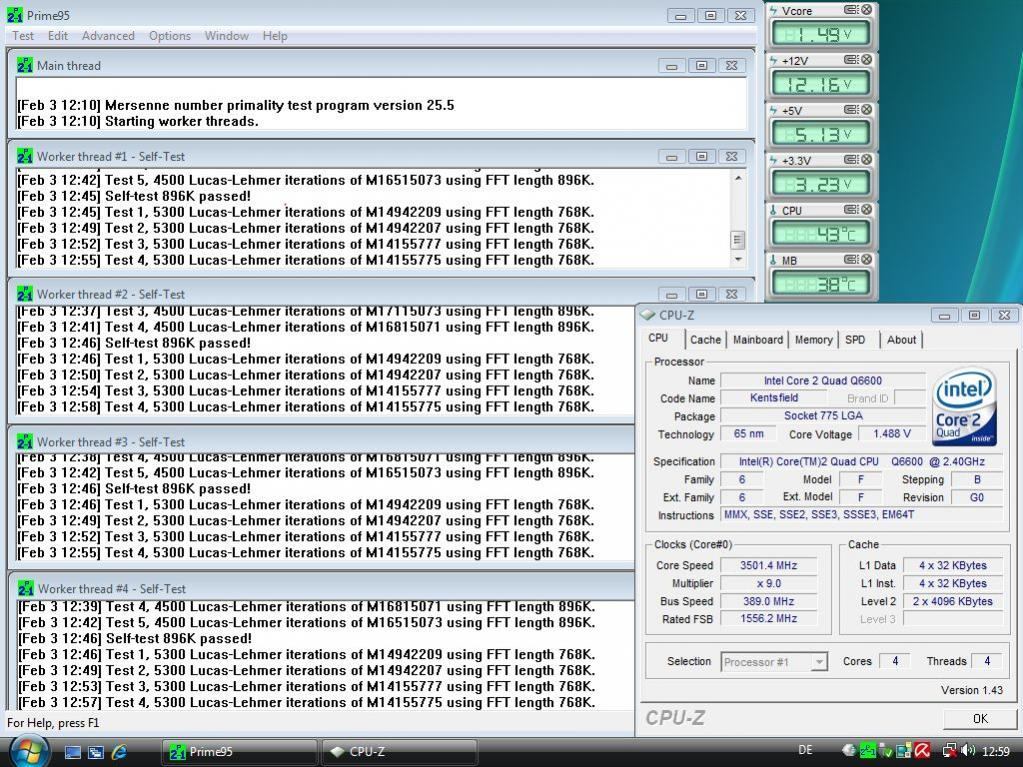The image size is (1023, 767).
Task: Open settings icon on the Vcore sensor widget
Action: (x=851, y=10)
